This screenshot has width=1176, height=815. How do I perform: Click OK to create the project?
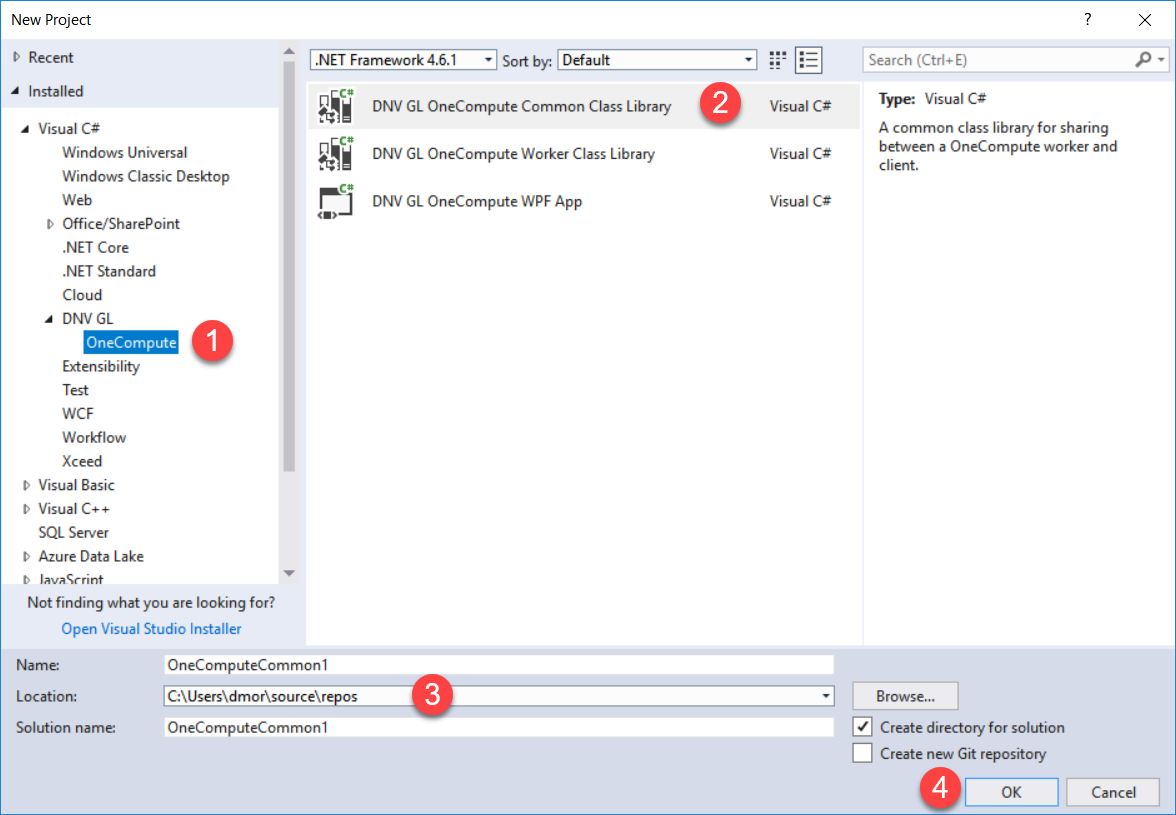click(1011, 791)
